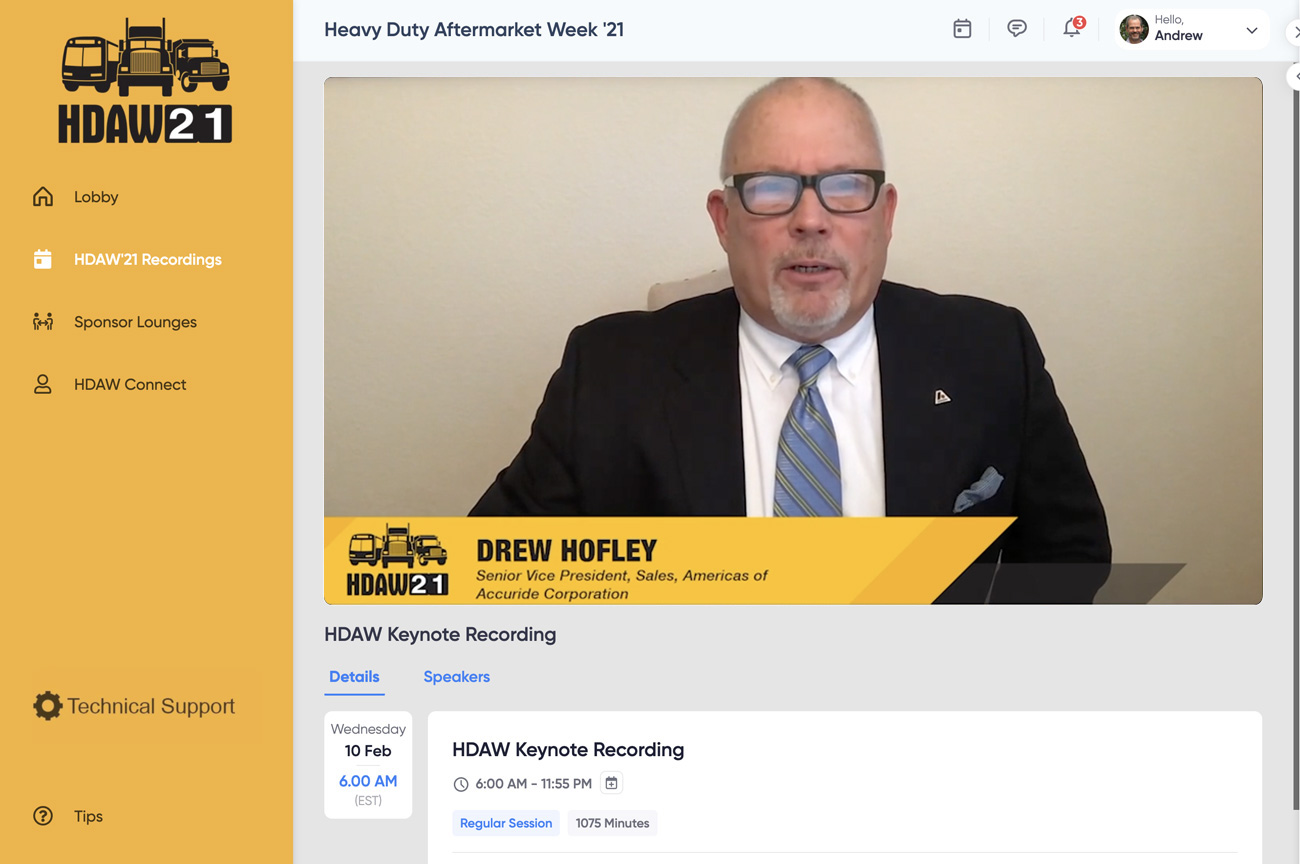Click the HDAW Connect person icon
Screen dimensions: 1300x864
[43, 384]
